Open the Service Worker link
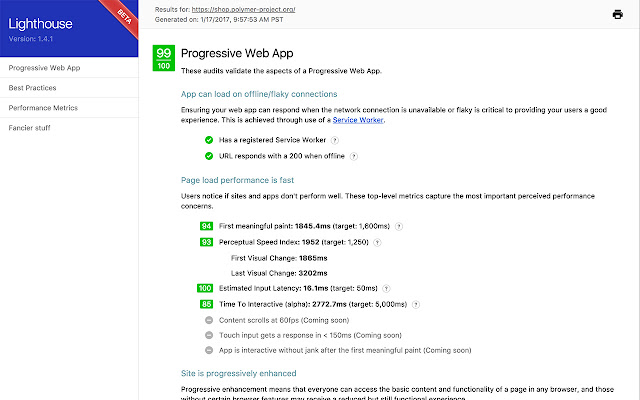Viewport: 640px width, 400px height. click(358, 120)
